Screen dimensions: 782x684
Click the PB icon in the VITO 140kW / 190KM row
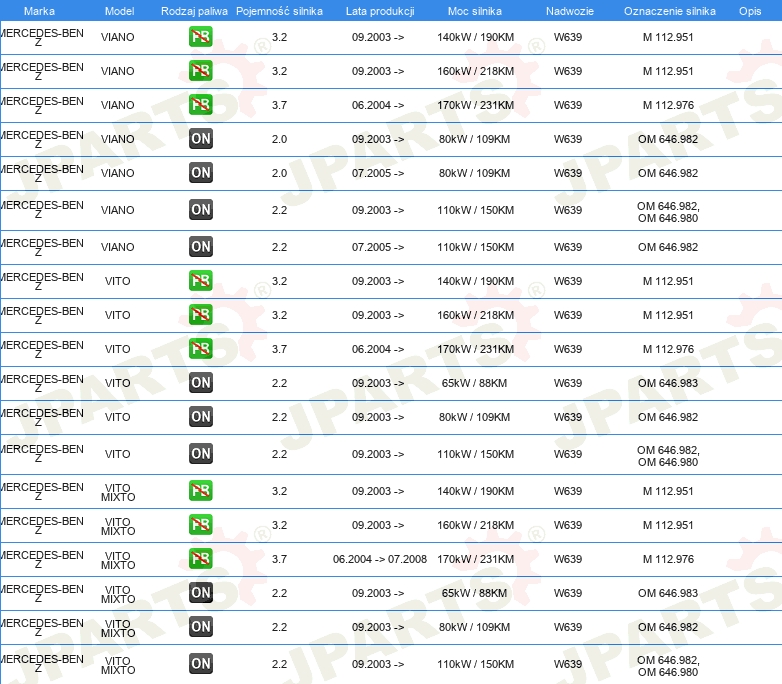(200, 281)
